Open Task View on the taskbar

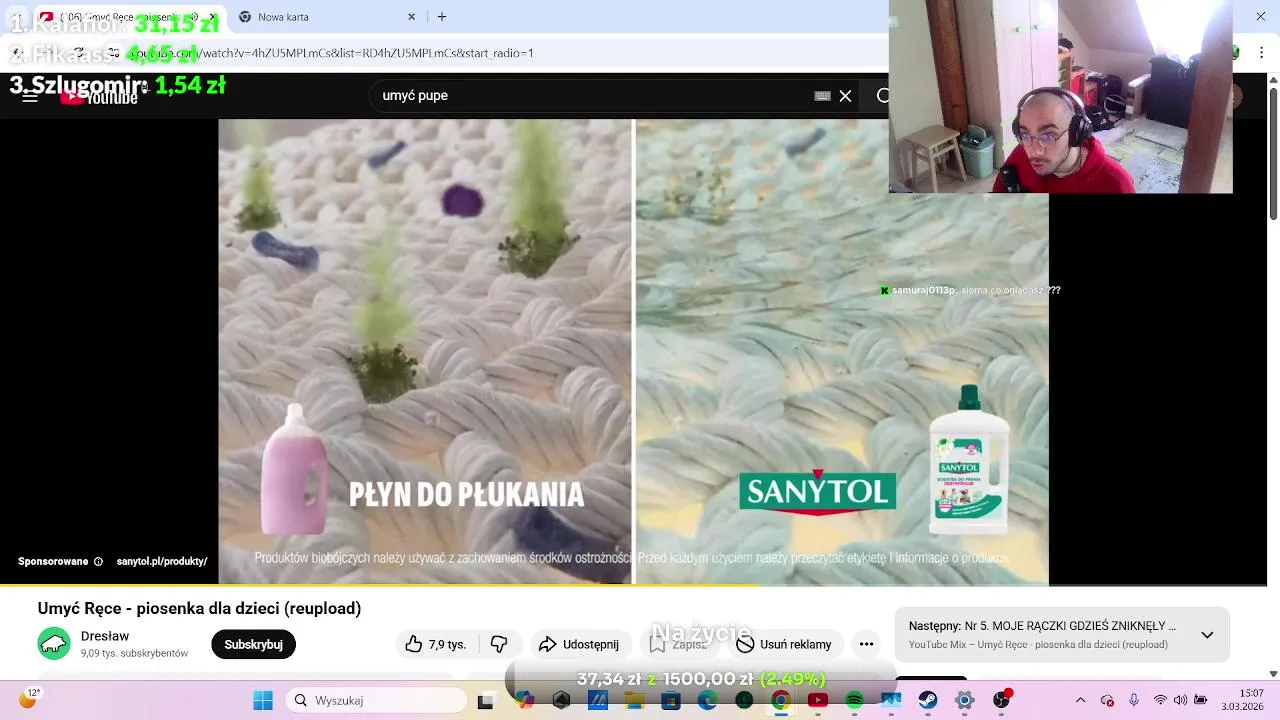pos(485,700)
